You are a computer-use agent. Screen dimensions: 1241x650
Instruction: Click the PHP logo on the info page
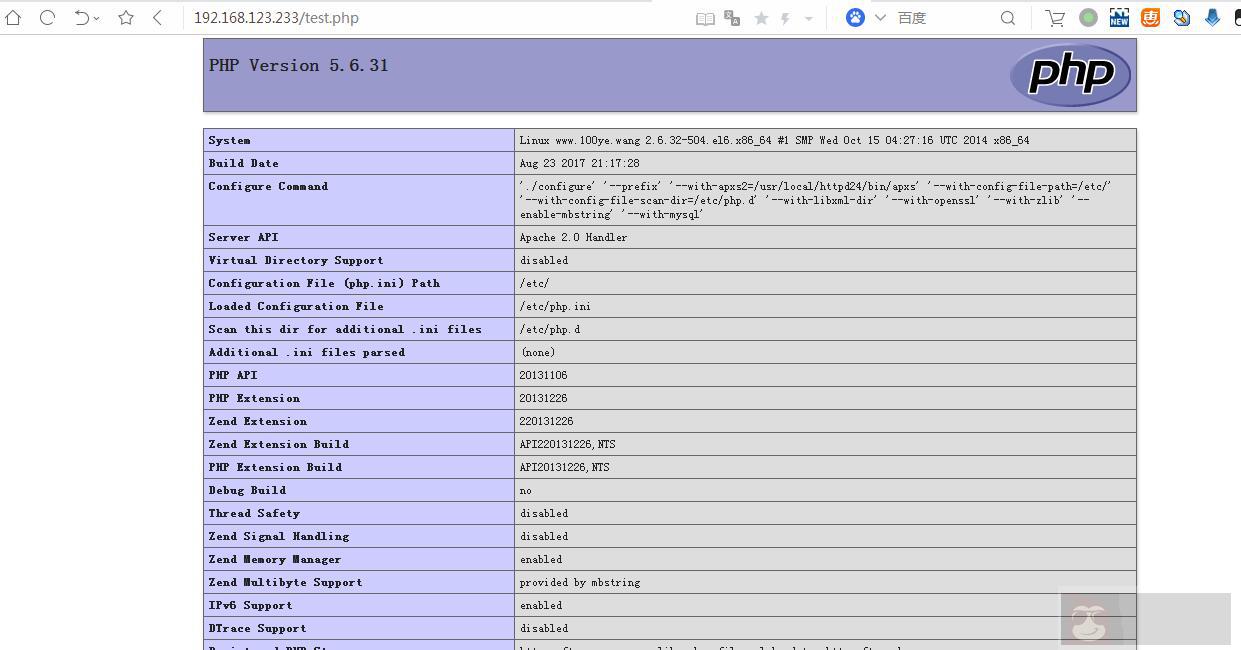click(1070, 74)
